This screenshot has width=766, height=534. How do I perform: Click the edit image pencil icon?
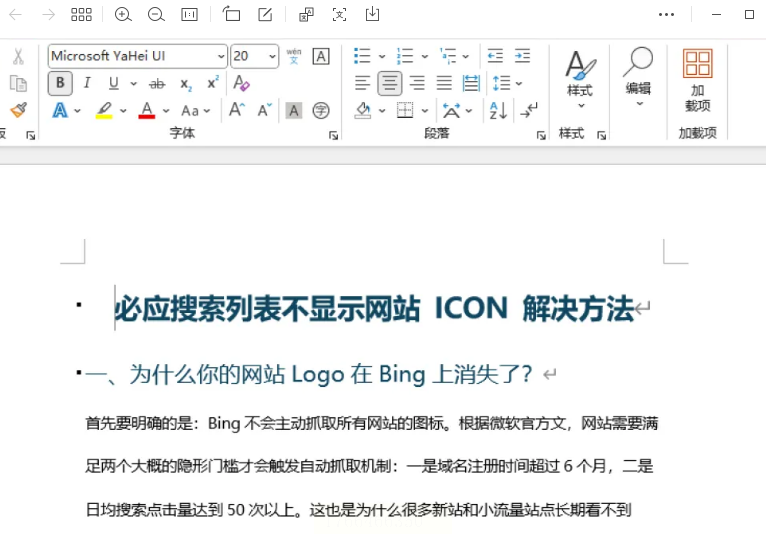(x=265, y=15)
